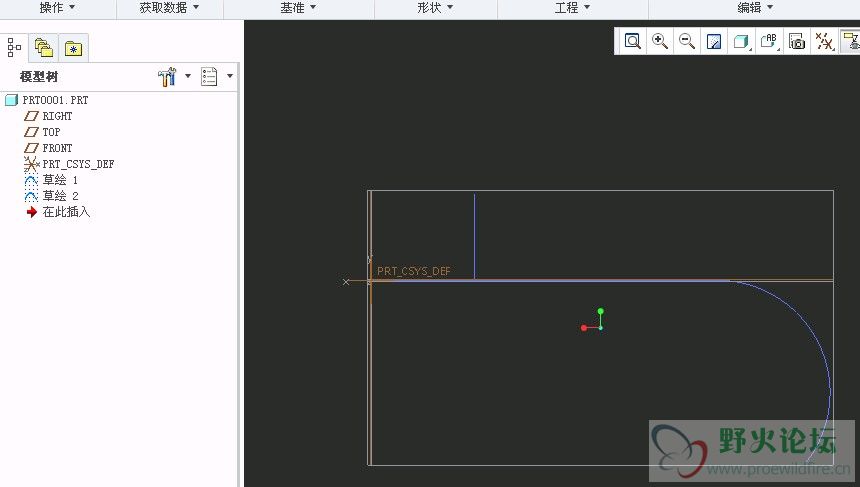Click the red insert-here arrow icon

tap(31, 212)
